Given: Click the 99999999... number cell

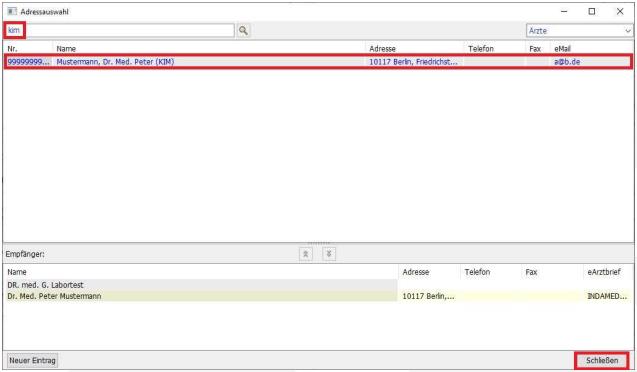Looking at the screenshot, I should tap(28, 62).
